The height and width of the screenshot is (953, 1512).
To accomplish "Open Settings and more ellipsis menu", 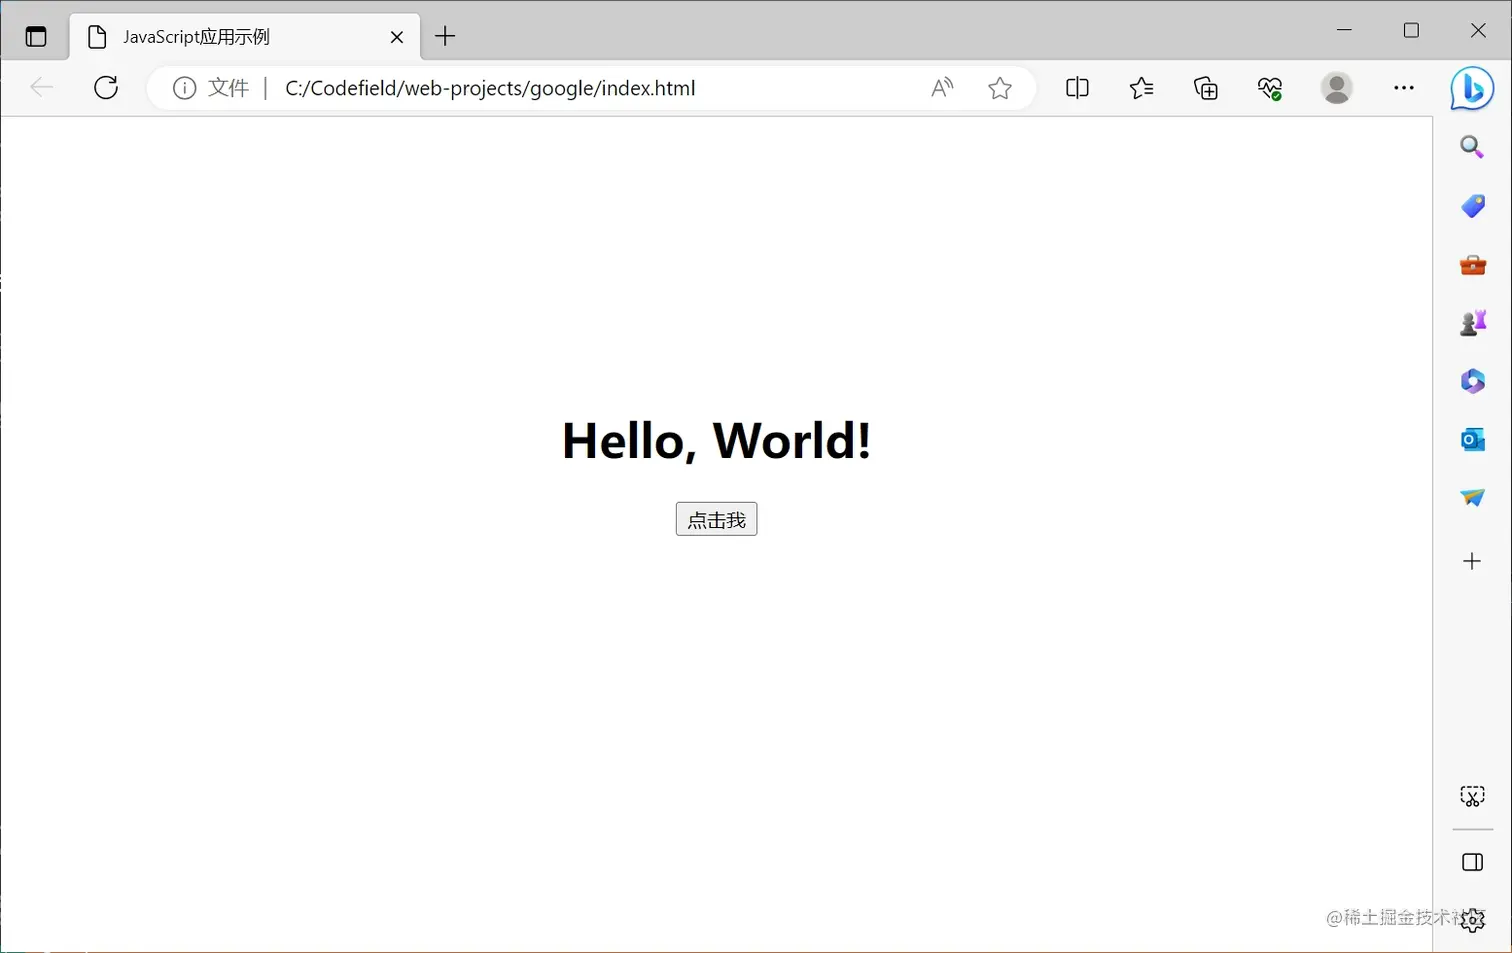I will [1404, 88].
